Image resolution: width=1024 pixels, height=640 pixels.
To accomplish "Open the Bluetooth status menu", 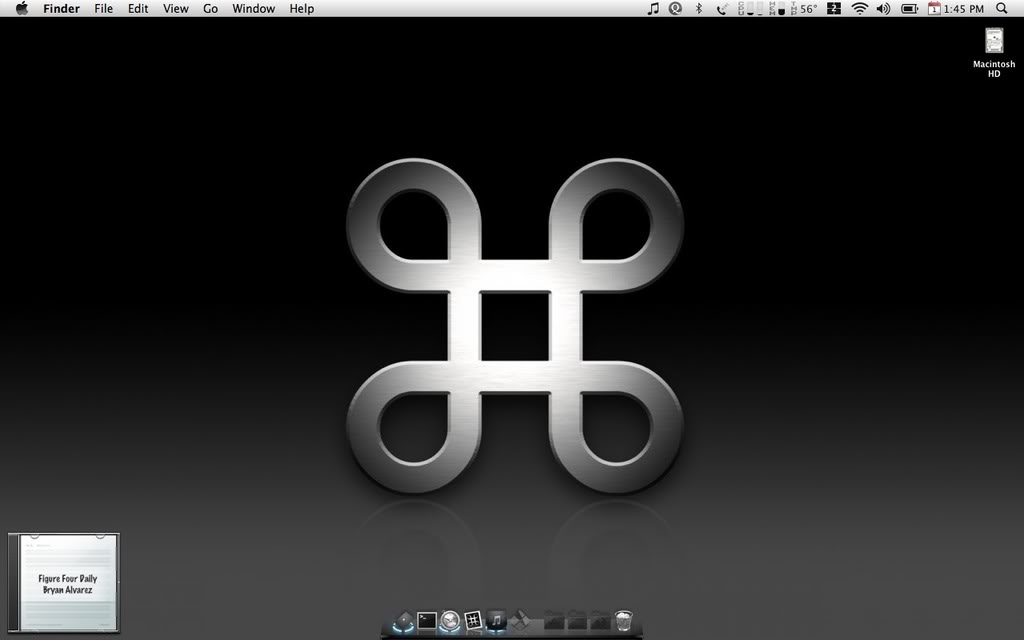I will click(x=698, y=8).
